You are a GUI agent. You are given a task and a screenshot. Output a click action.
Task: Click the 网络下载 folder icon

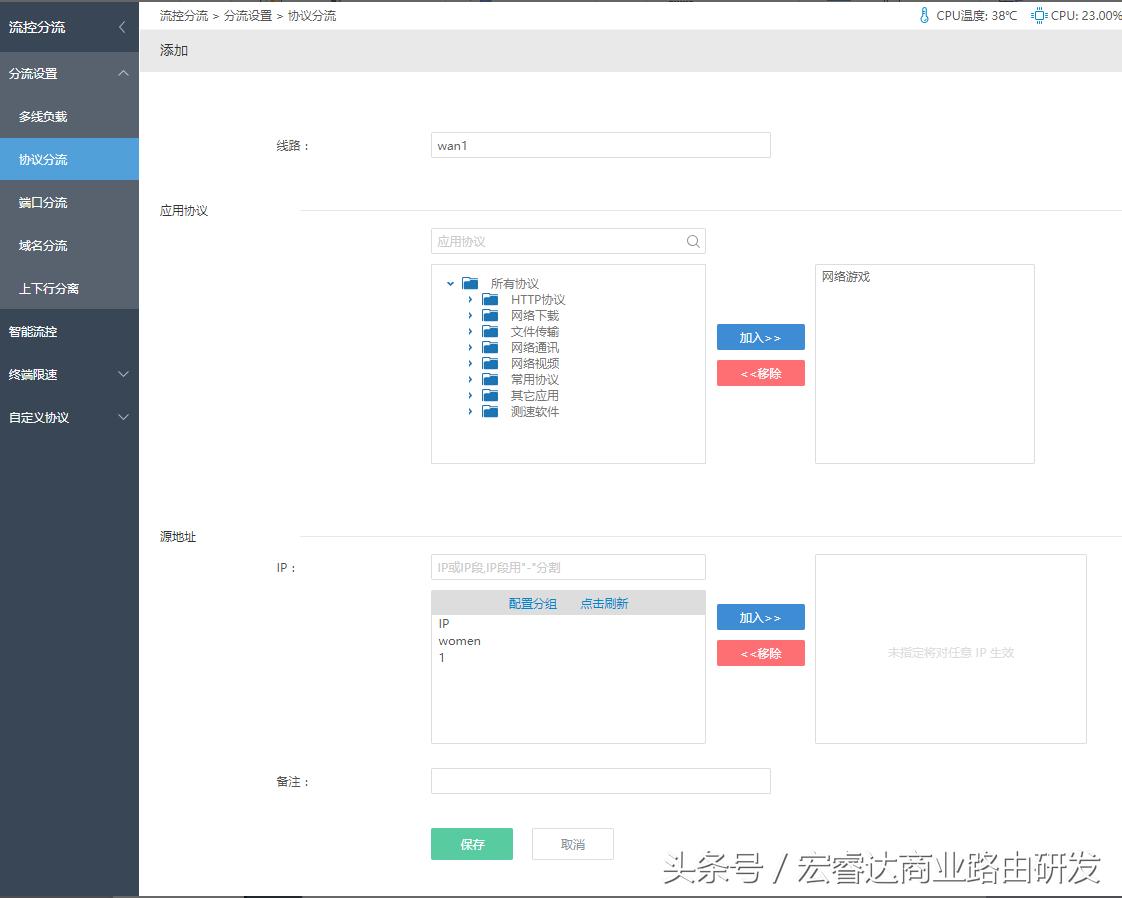point(490,315)
